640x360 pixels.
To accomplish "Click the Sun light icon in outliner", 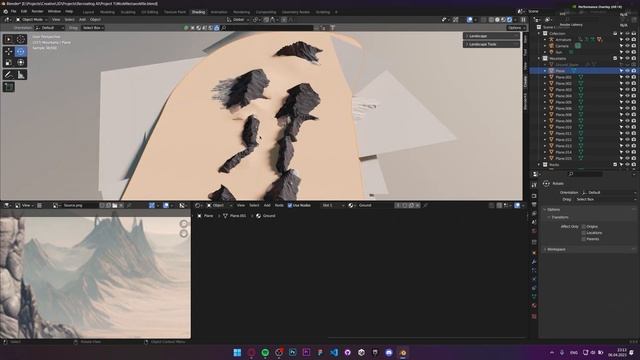I will tap(551, 52).
